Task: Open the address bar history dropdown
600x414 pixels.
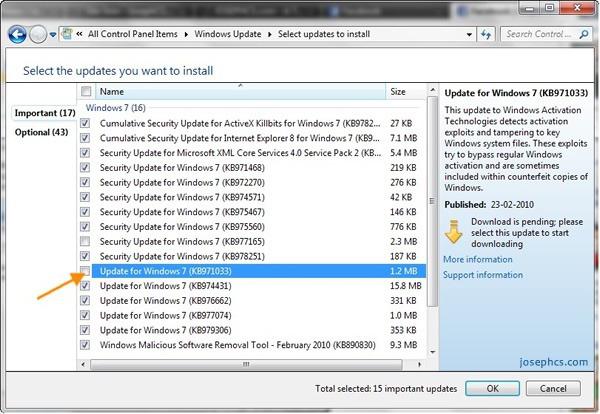Action: click(469, 34)
